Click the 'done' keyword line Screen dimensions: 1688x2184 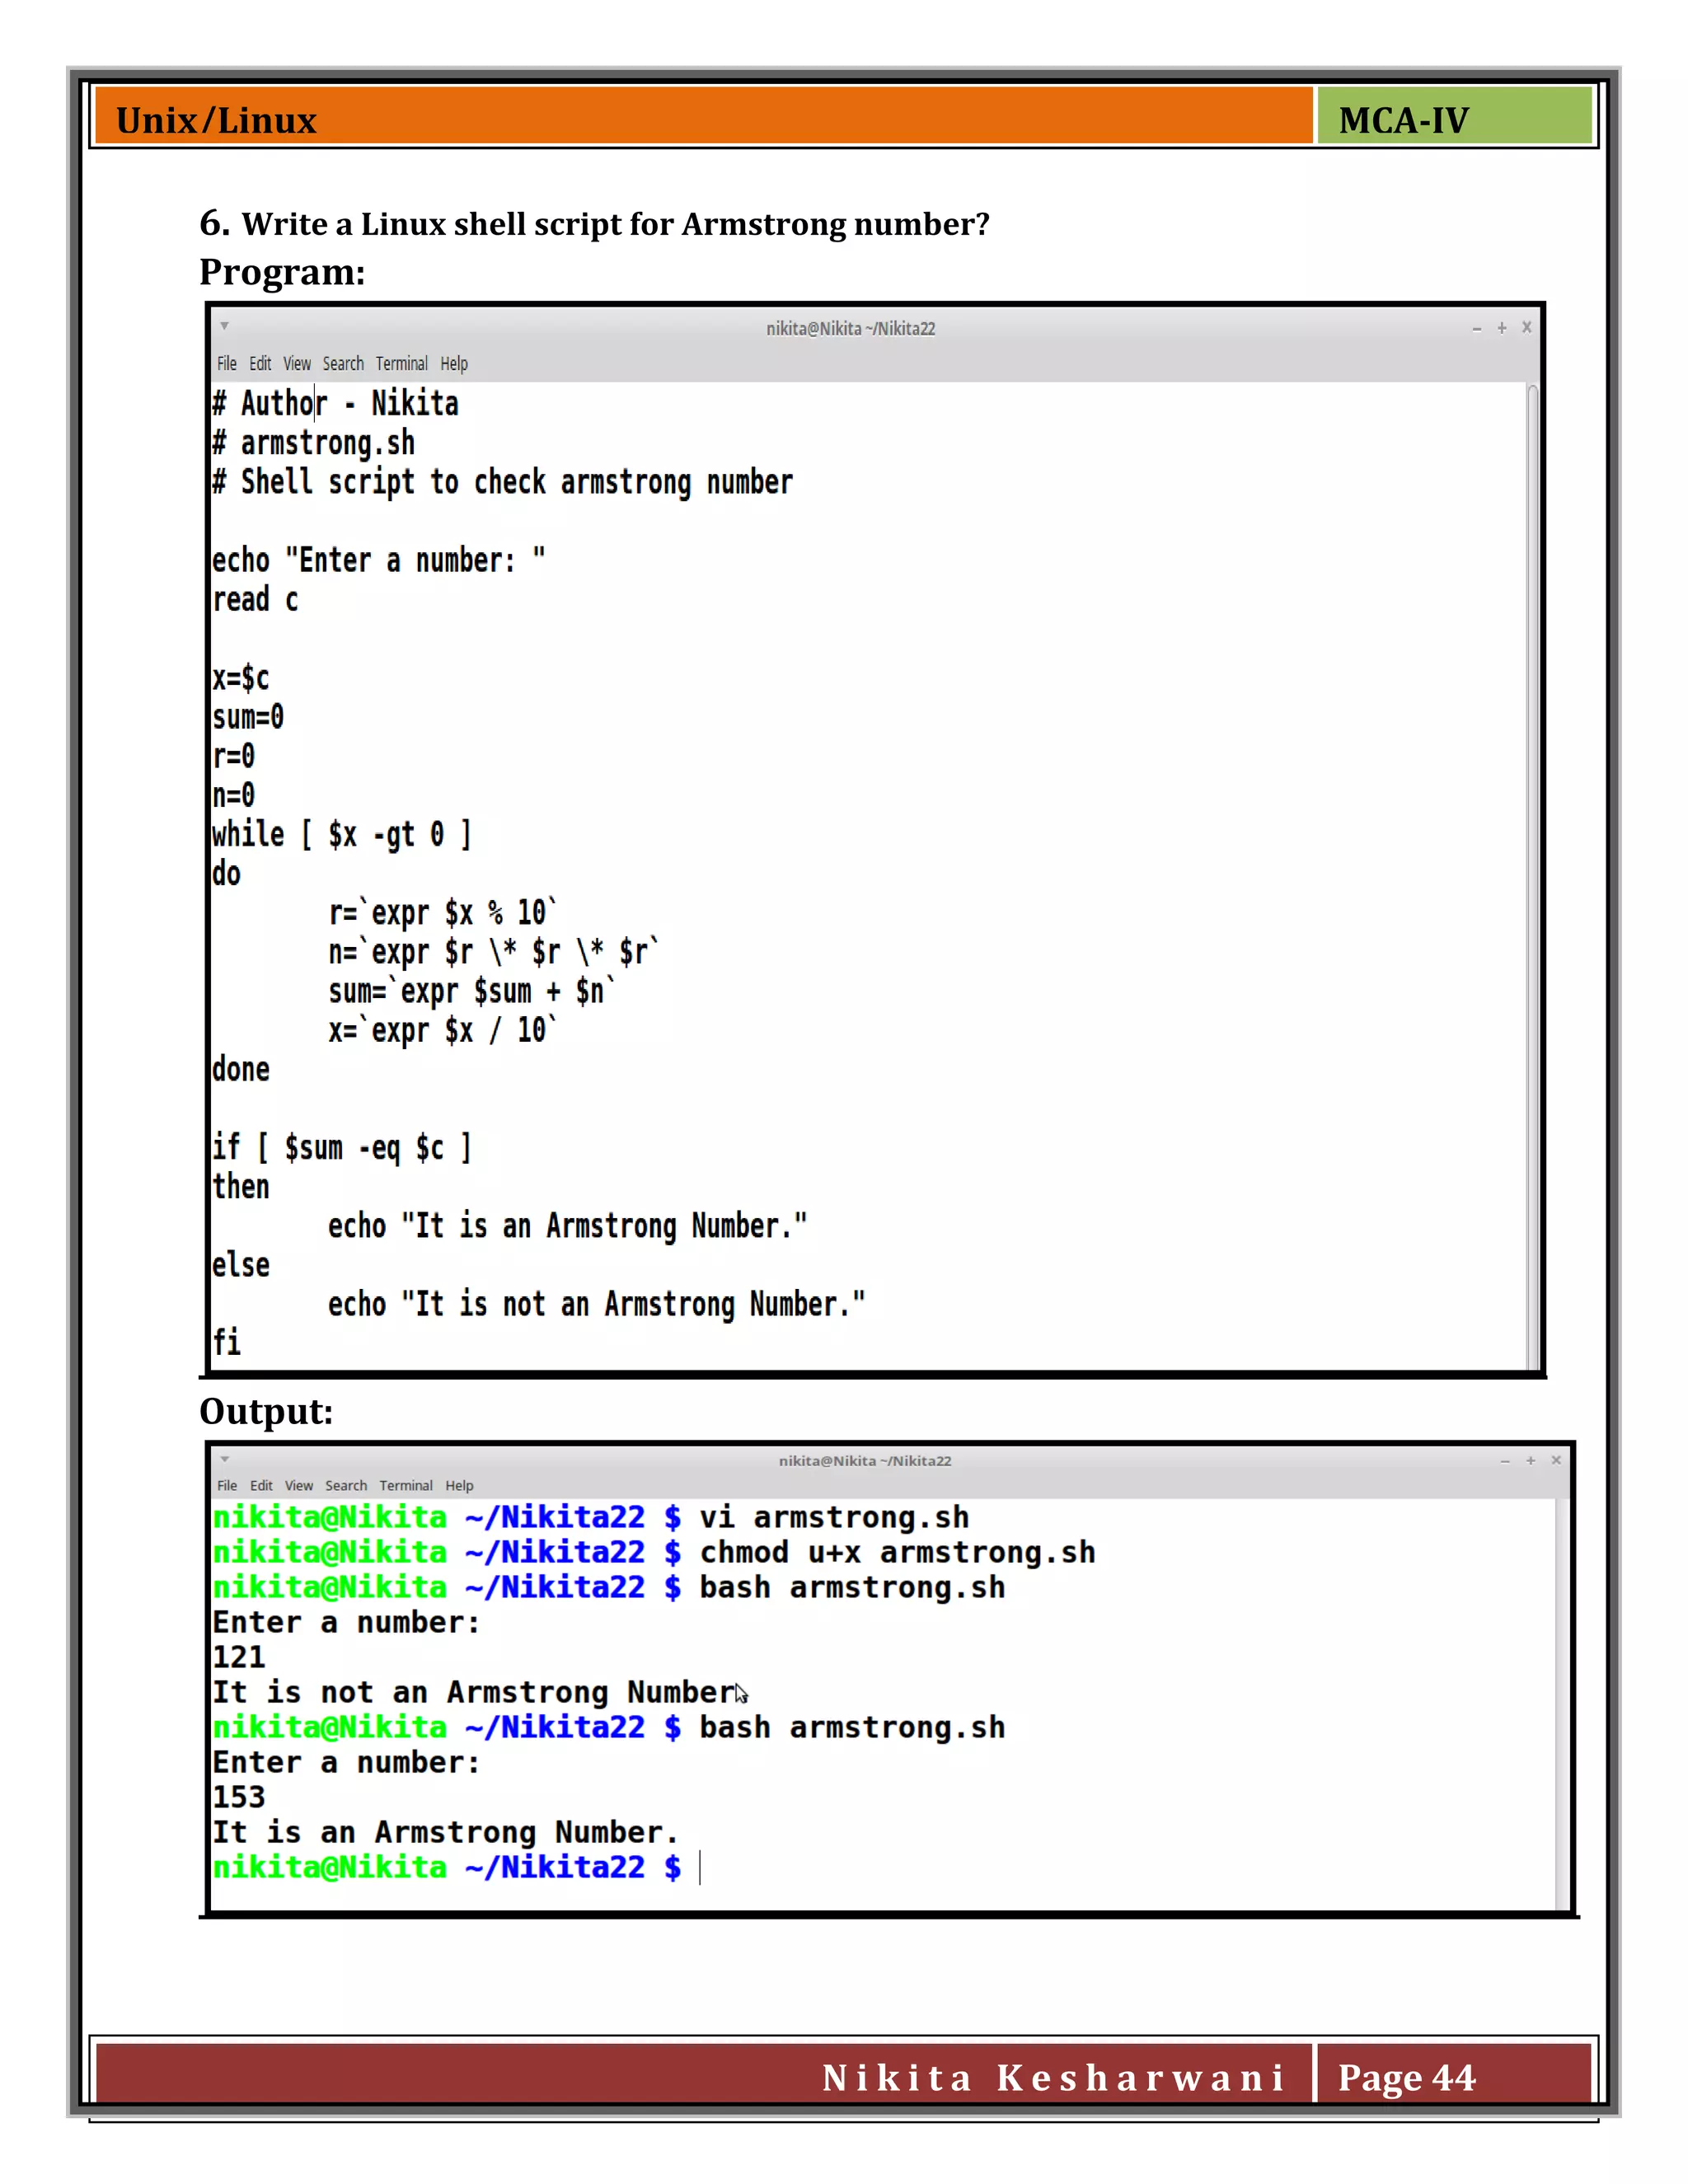[x=241, y=1069]
